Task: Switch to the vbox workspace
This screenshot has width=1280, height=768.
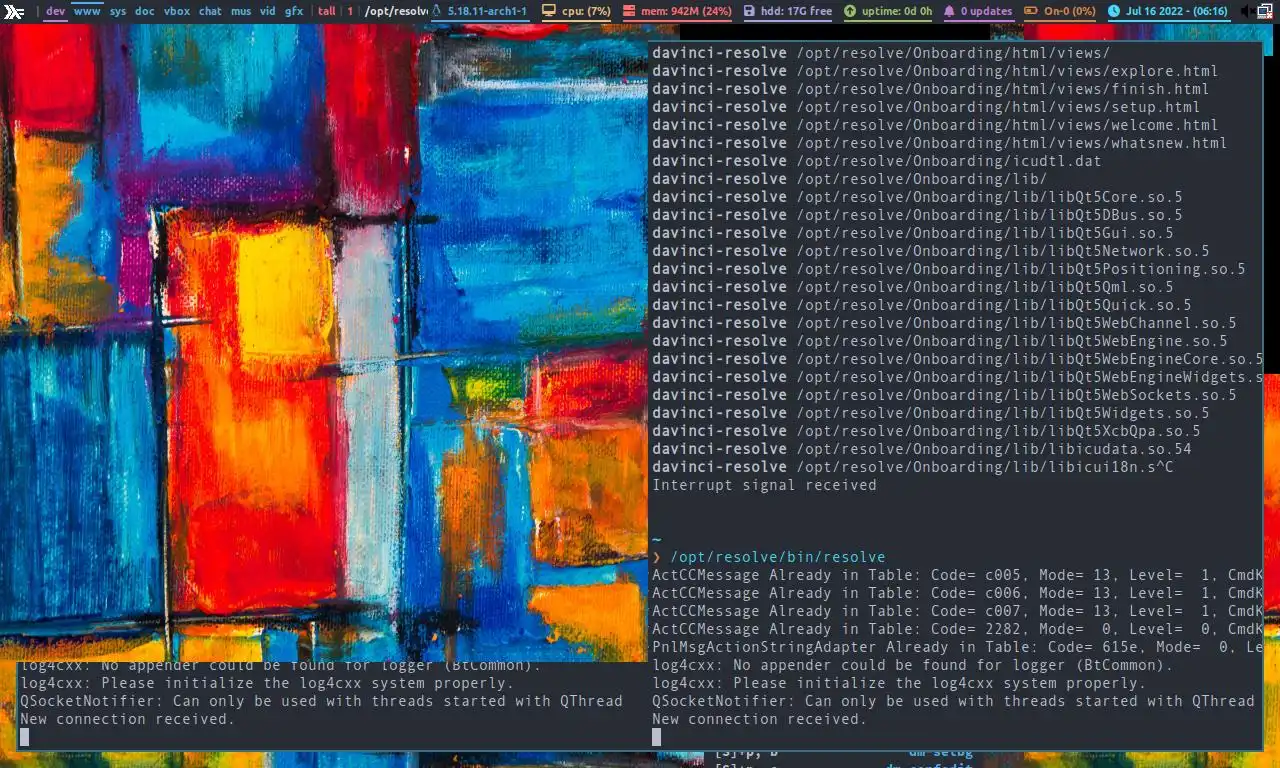Action: (177, 12)
